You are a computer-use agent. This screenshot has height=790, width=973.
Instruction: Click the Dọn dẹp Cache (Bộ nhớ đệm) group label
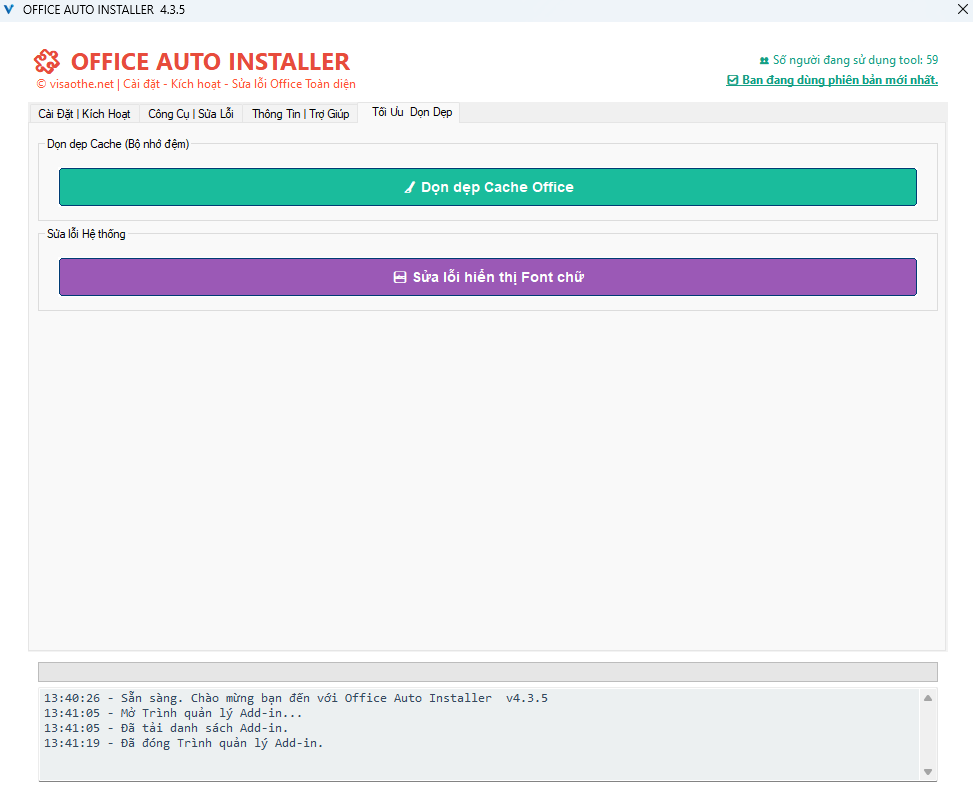pyautogui.click(x=118, y=144)
